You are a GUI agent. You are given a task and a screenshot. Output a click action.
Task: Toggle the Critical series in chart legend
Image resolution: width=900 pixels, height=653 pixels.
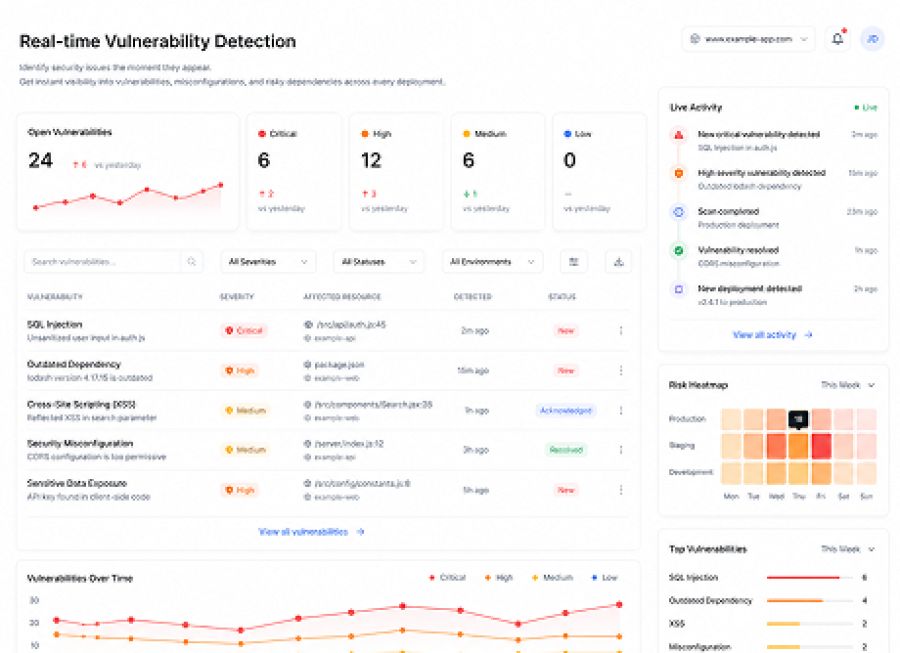pos(447,577)
